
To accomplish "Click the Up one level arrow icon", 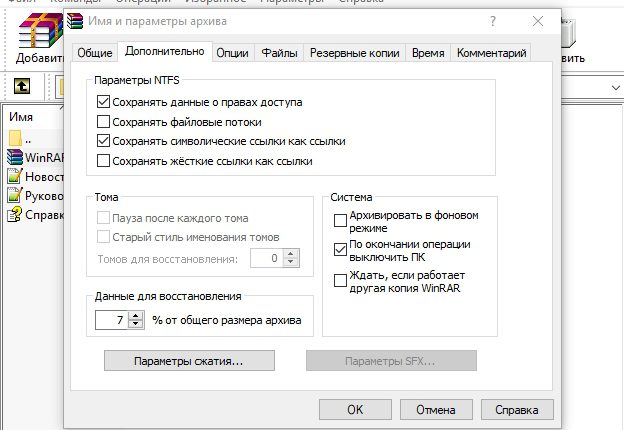I will point(22,86).
